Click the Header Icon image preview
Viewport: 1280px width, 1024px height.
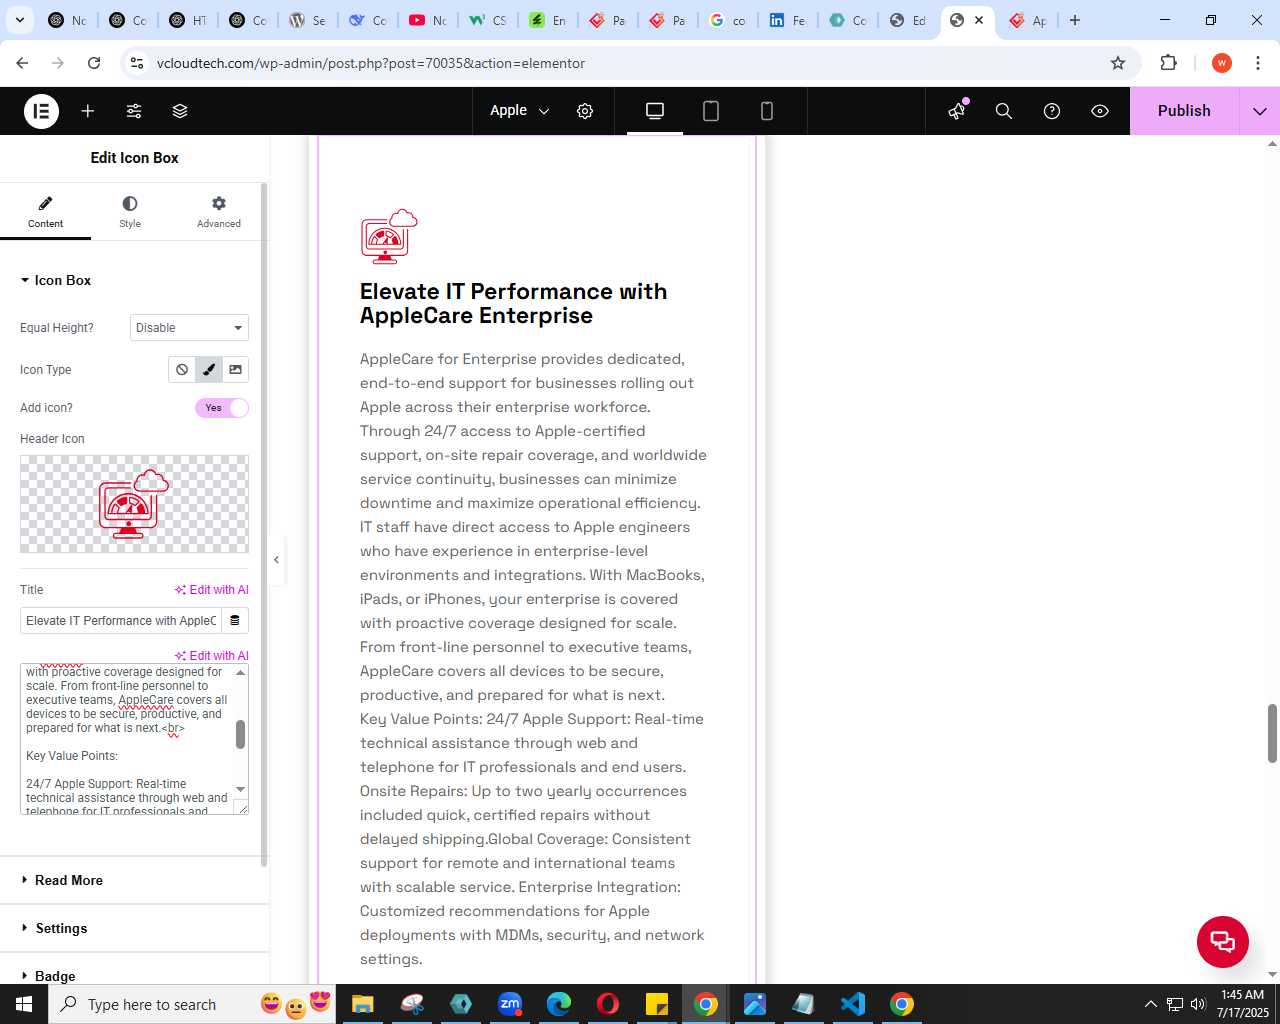[x=134, y=504]
